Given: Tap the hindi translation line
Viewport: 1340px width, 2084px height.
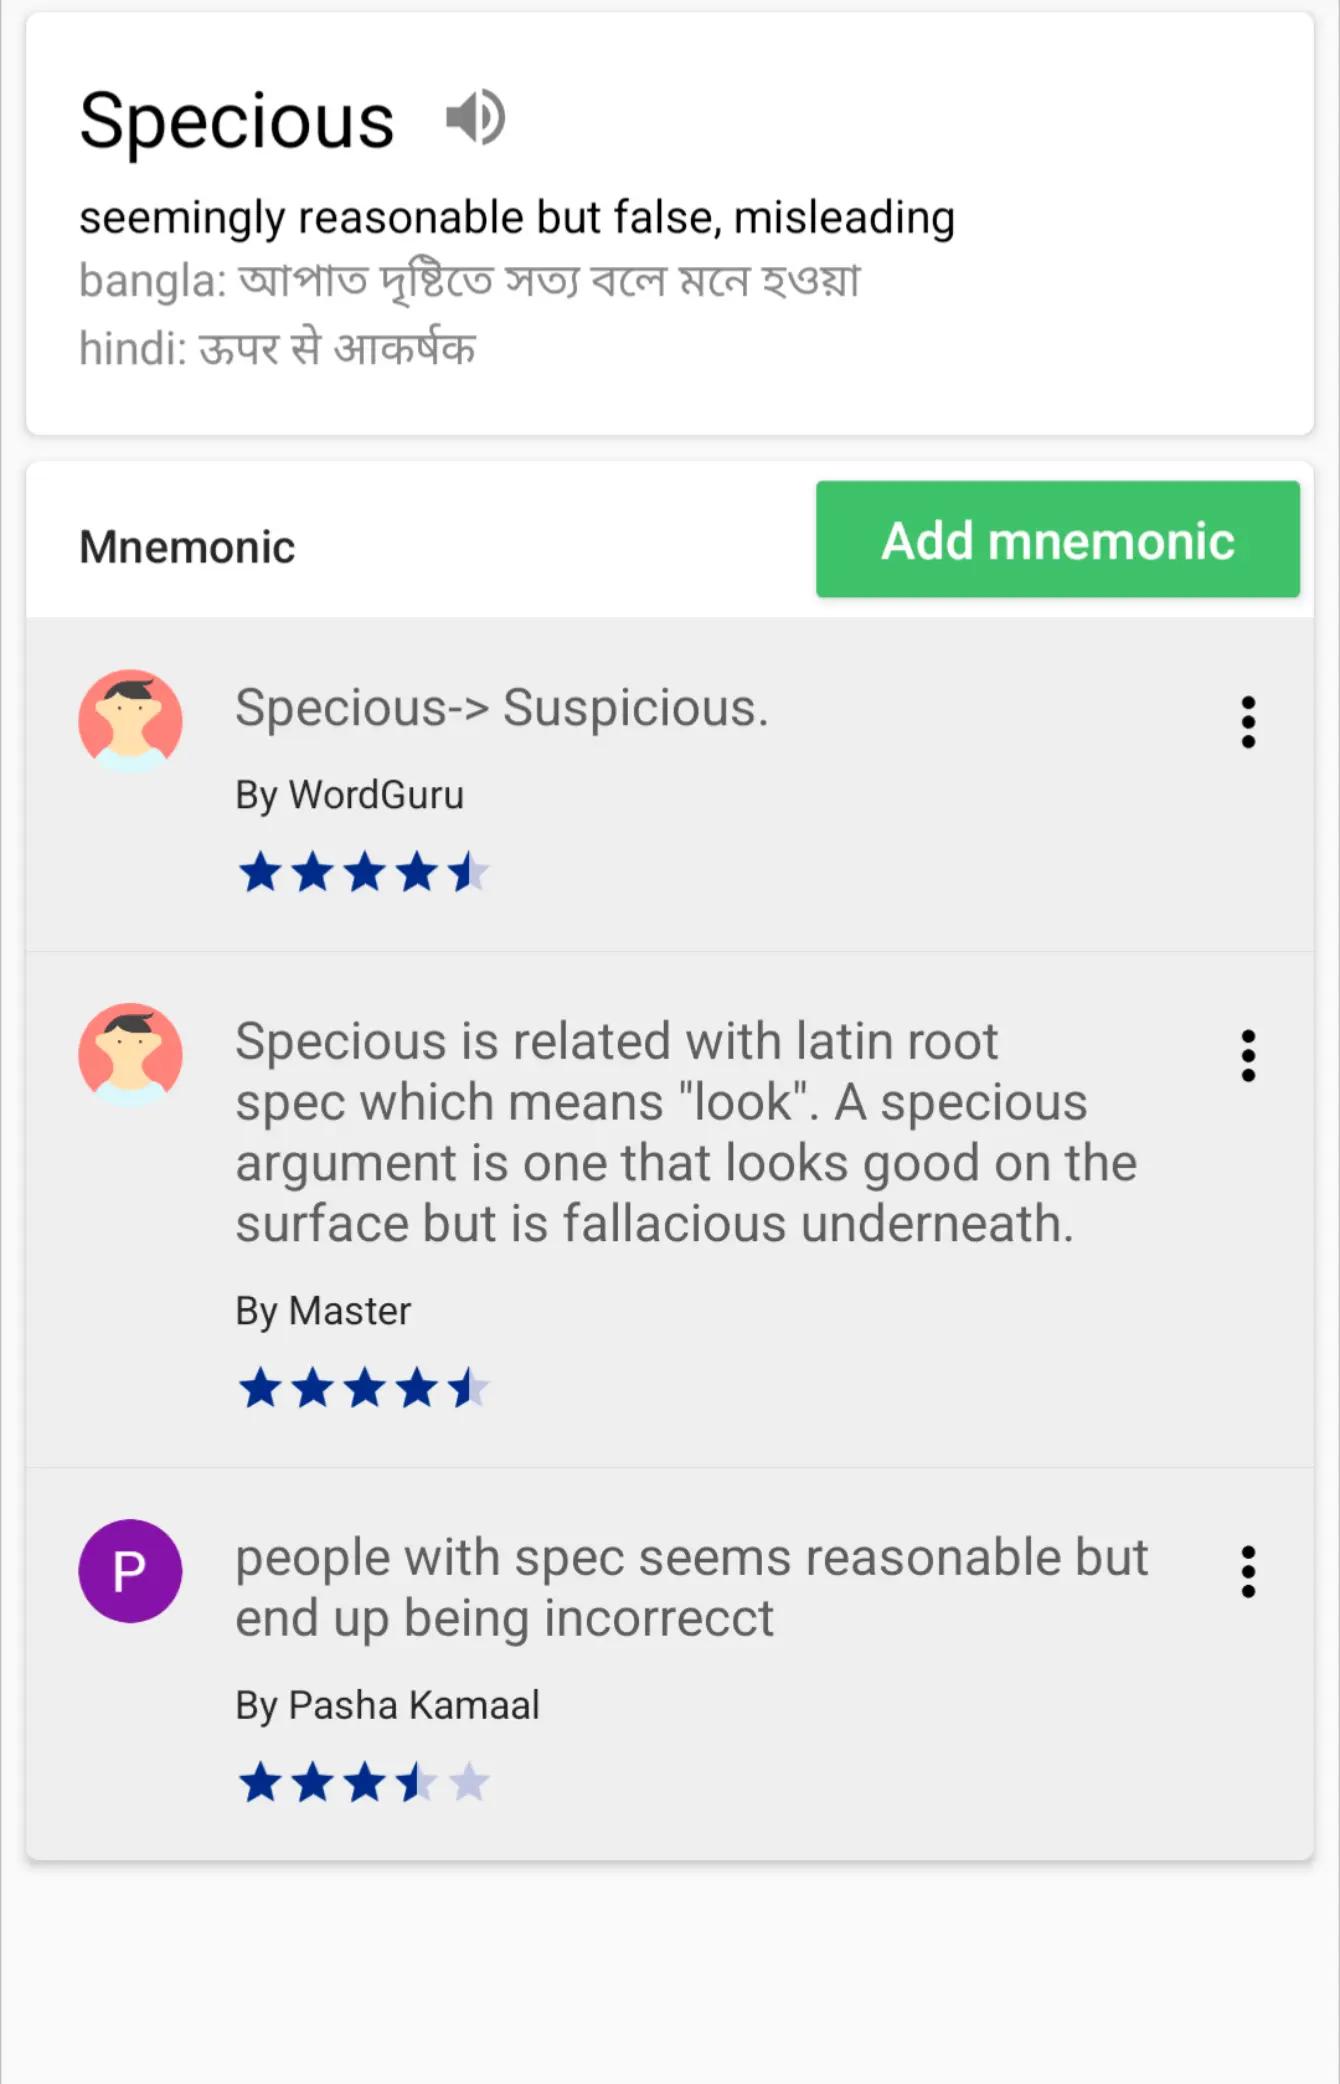Looking at the screenshot, I should [x=278, y=349].
